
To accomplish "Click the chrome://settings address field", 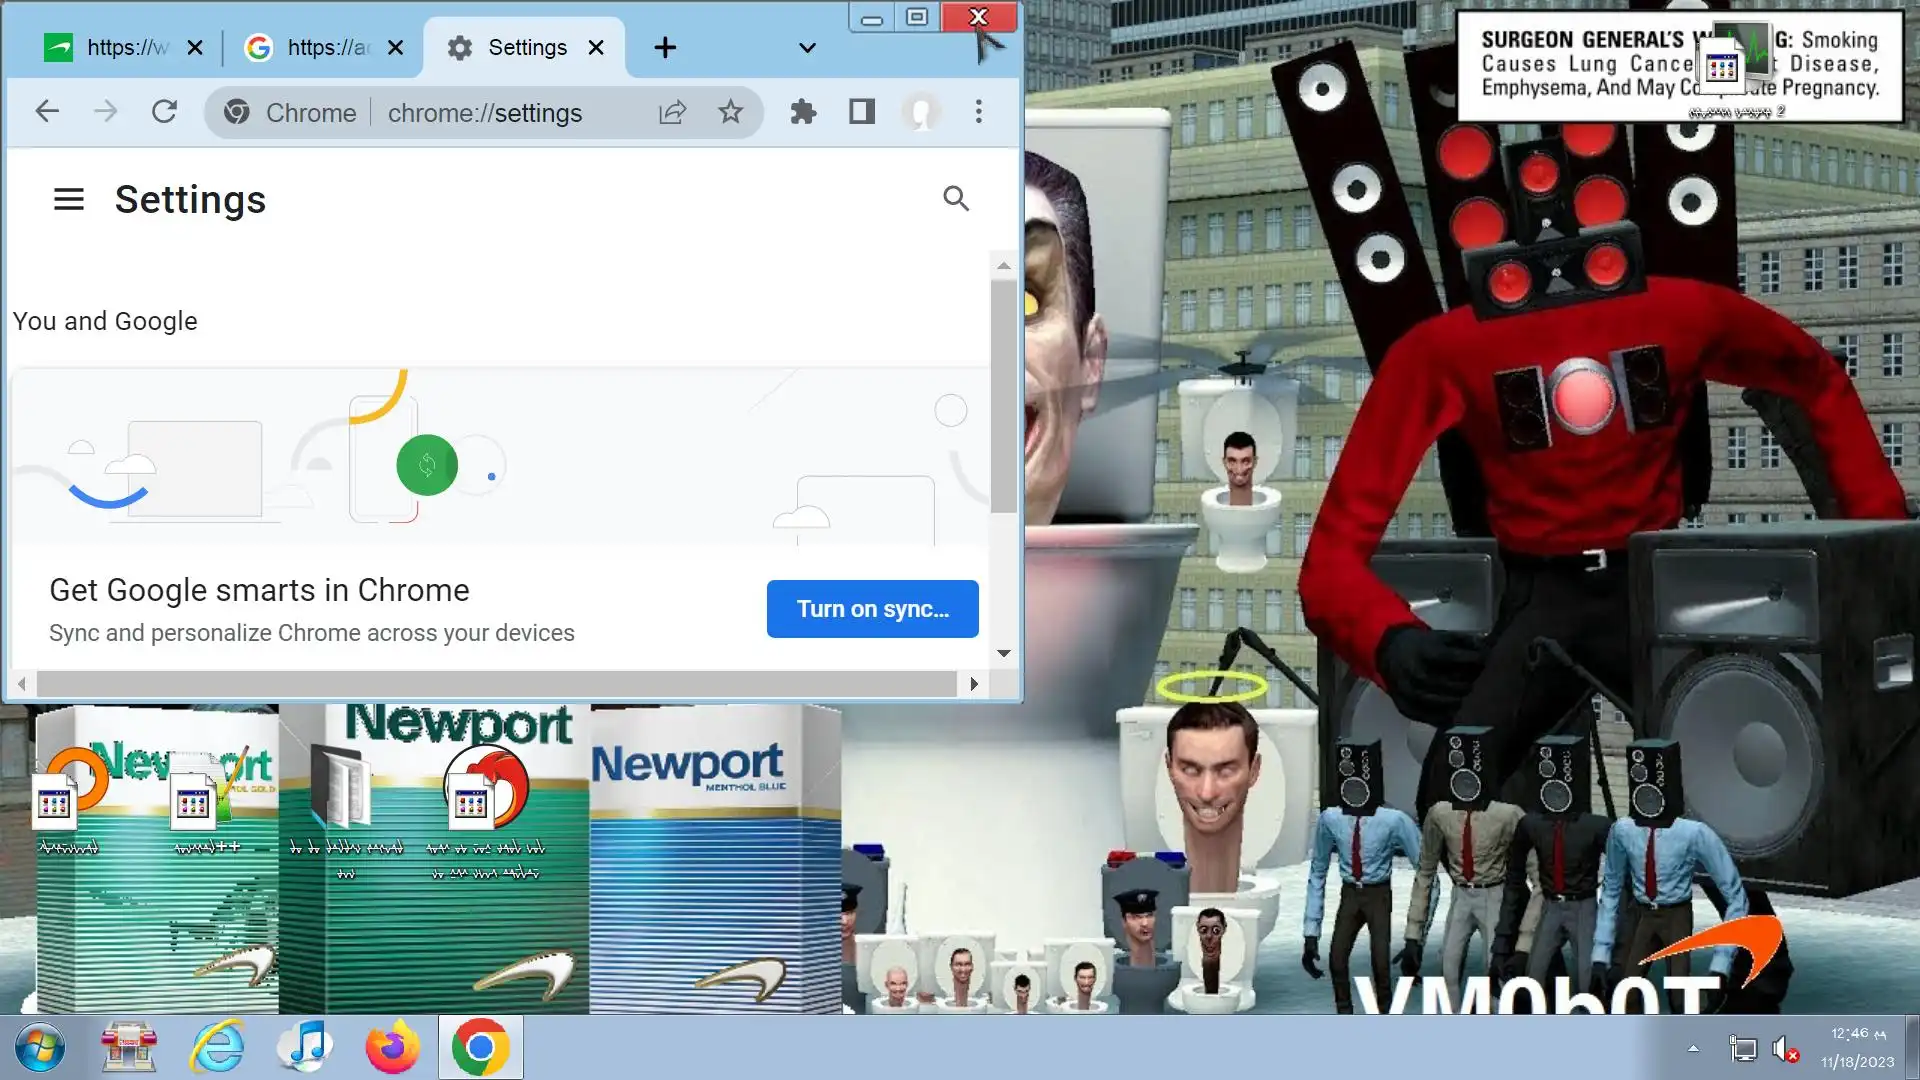I will pos(485,113).
